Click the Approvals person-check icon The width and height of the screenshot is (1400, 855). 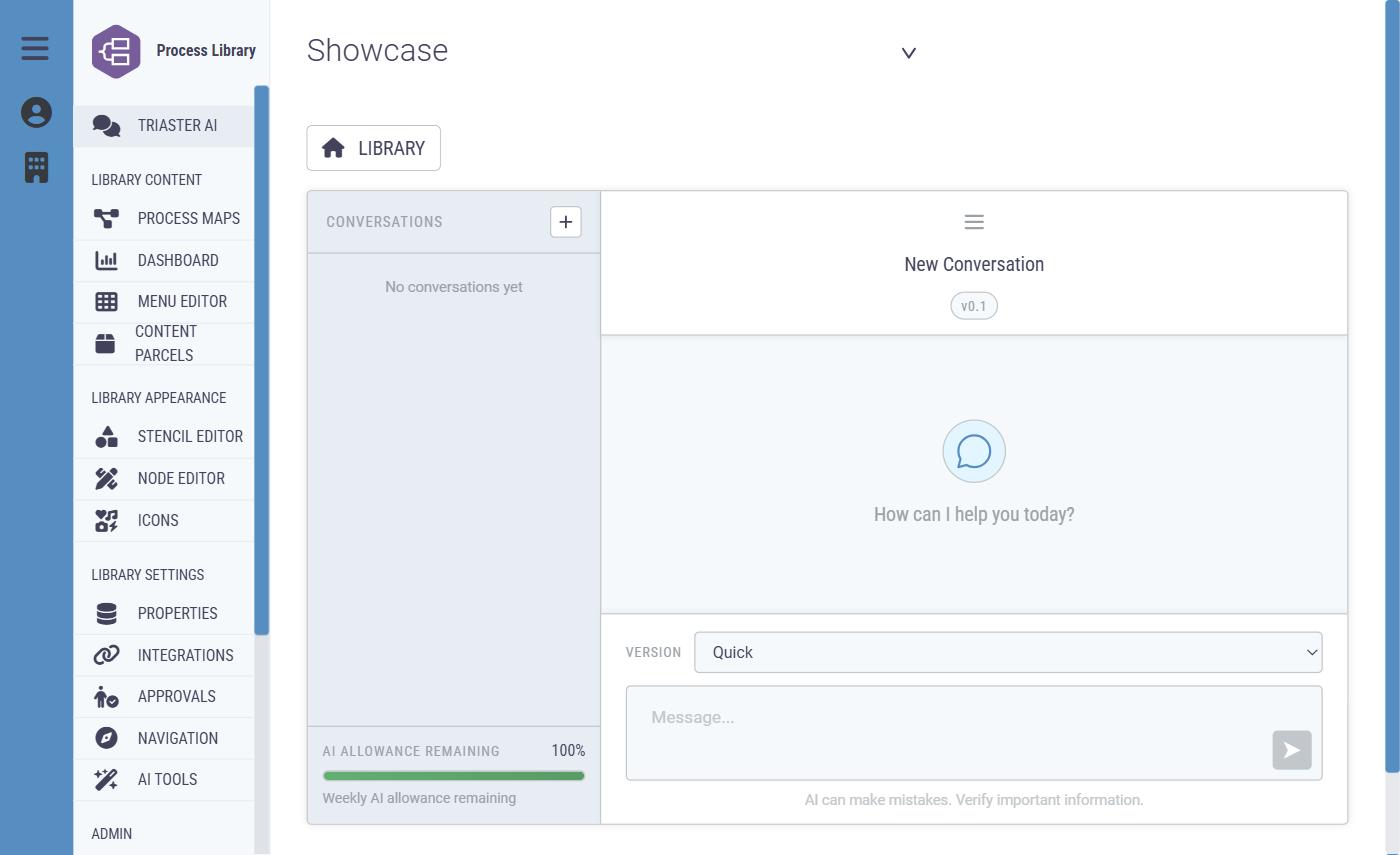(106, 696)
